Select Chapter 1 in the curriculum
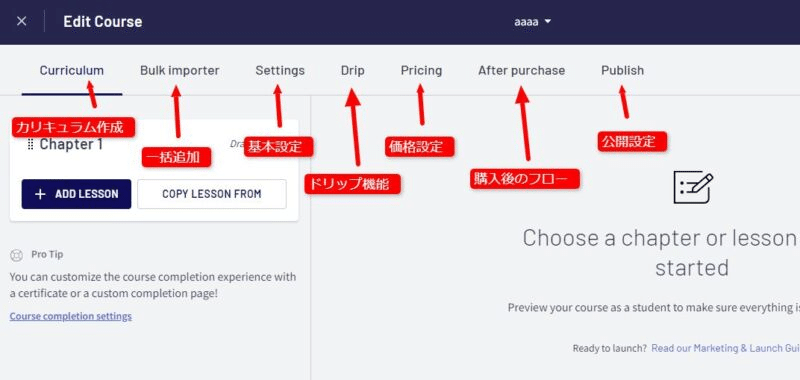Screen dimensions: 800x380 (x=71, y=144)
